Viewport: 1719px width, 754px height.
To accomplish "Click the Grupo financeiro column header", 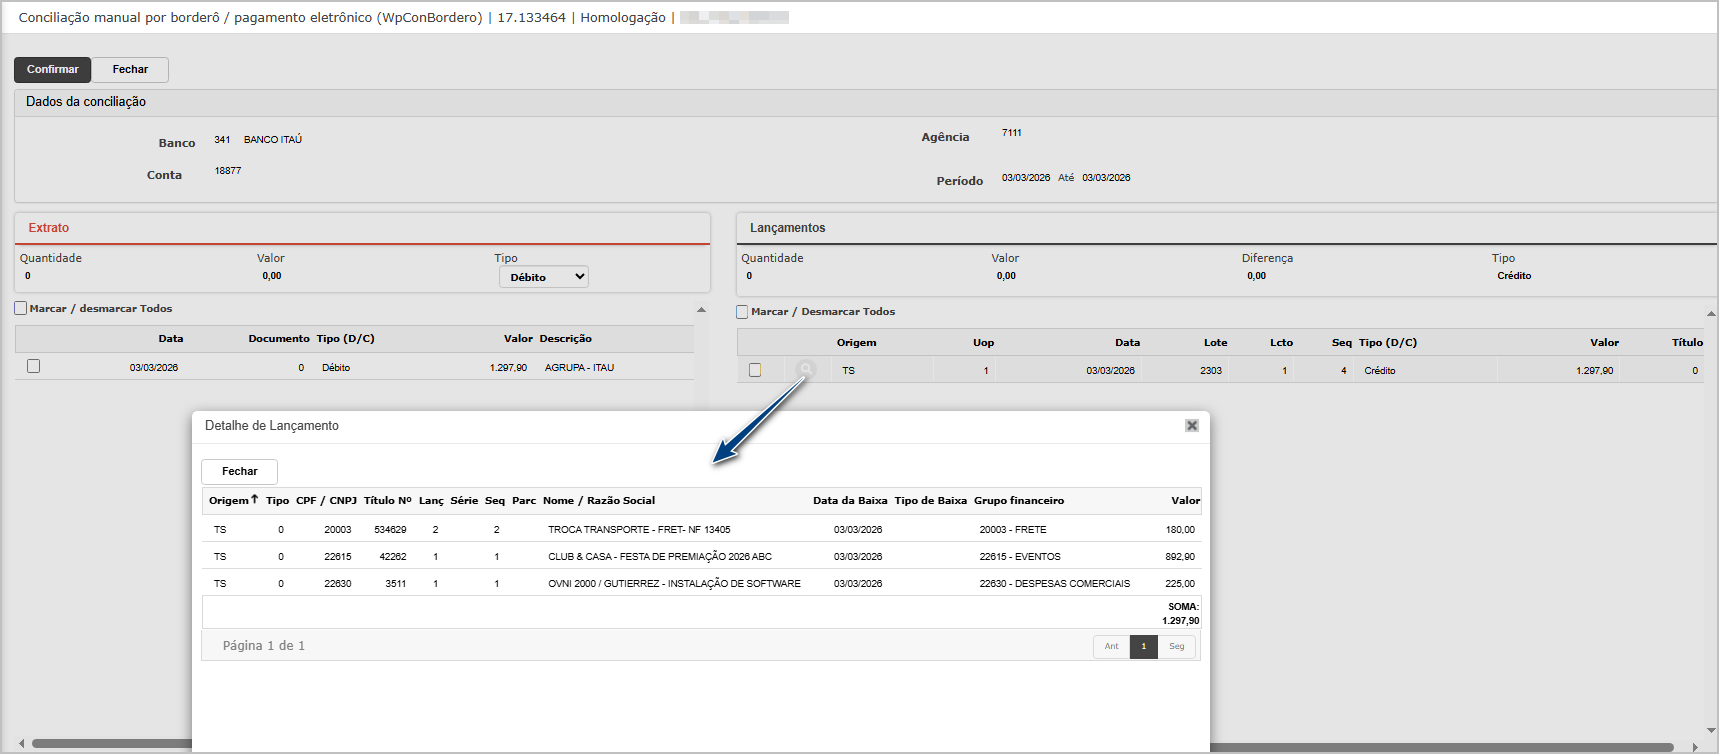I will pyautogui.click(x=1018, y=501).
